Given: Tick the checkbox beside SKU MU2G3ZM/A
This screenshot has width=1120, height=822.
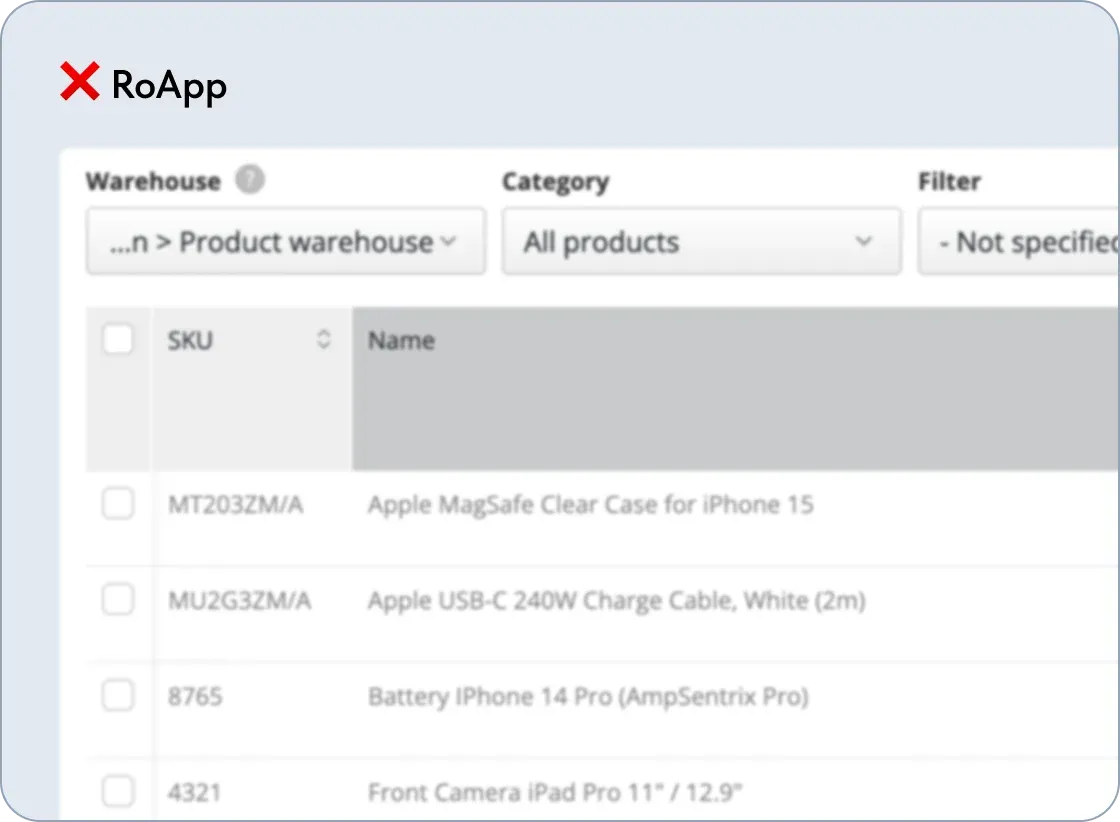Looking at the screenshot, I should [118, 599].
